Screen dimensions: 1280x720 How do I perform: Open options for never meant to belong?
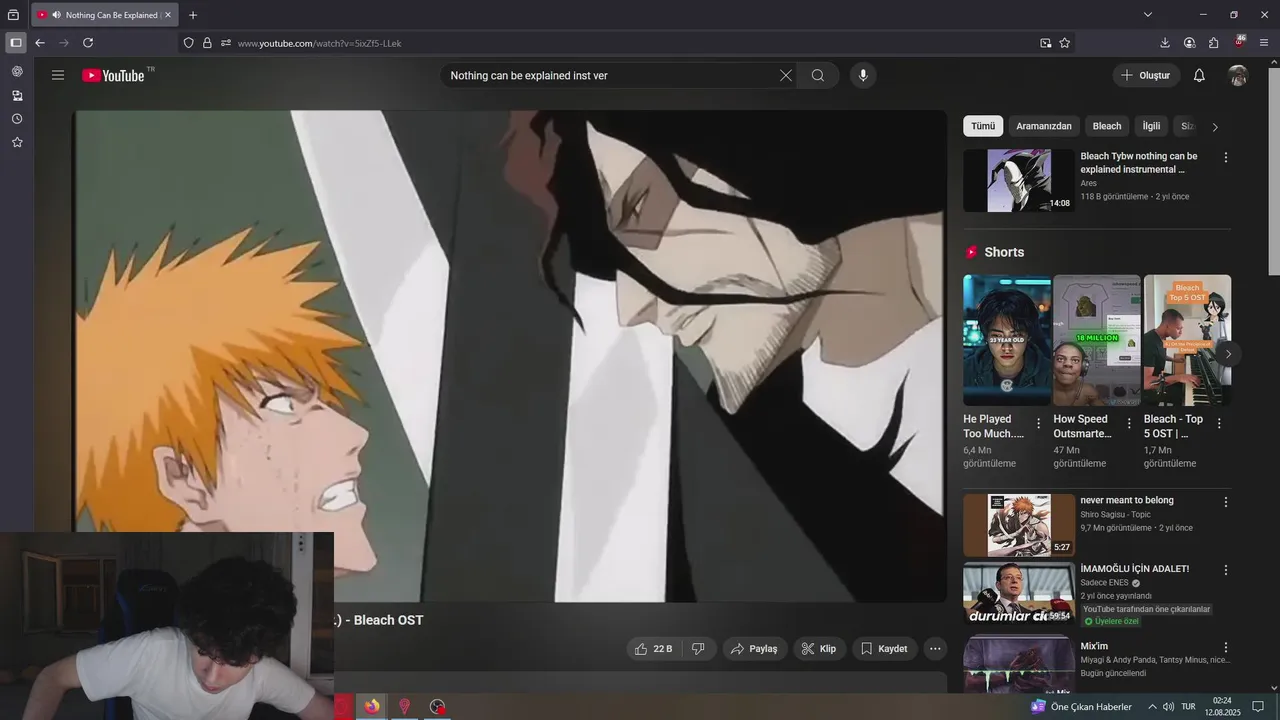coord(1226,502)
